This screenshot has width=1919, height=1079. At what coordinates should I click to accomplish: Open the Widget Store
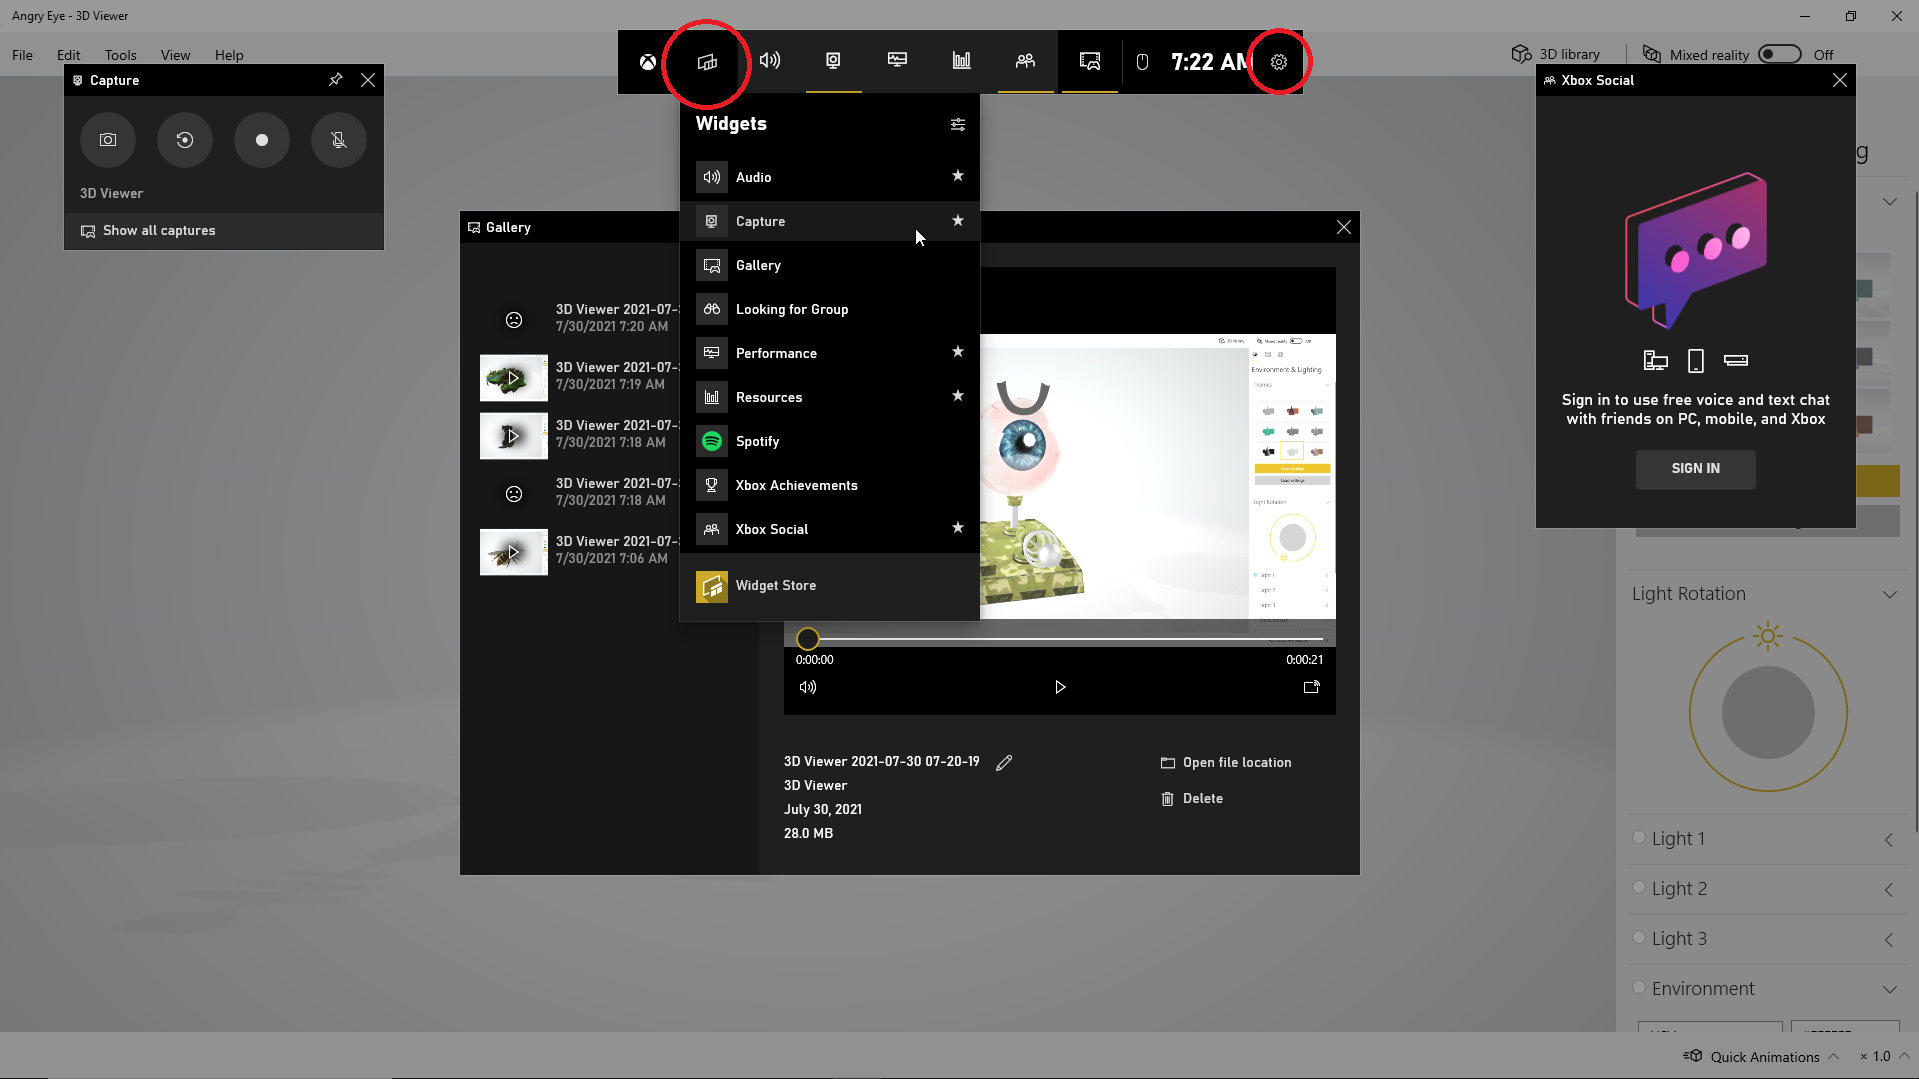pos(830,586)
